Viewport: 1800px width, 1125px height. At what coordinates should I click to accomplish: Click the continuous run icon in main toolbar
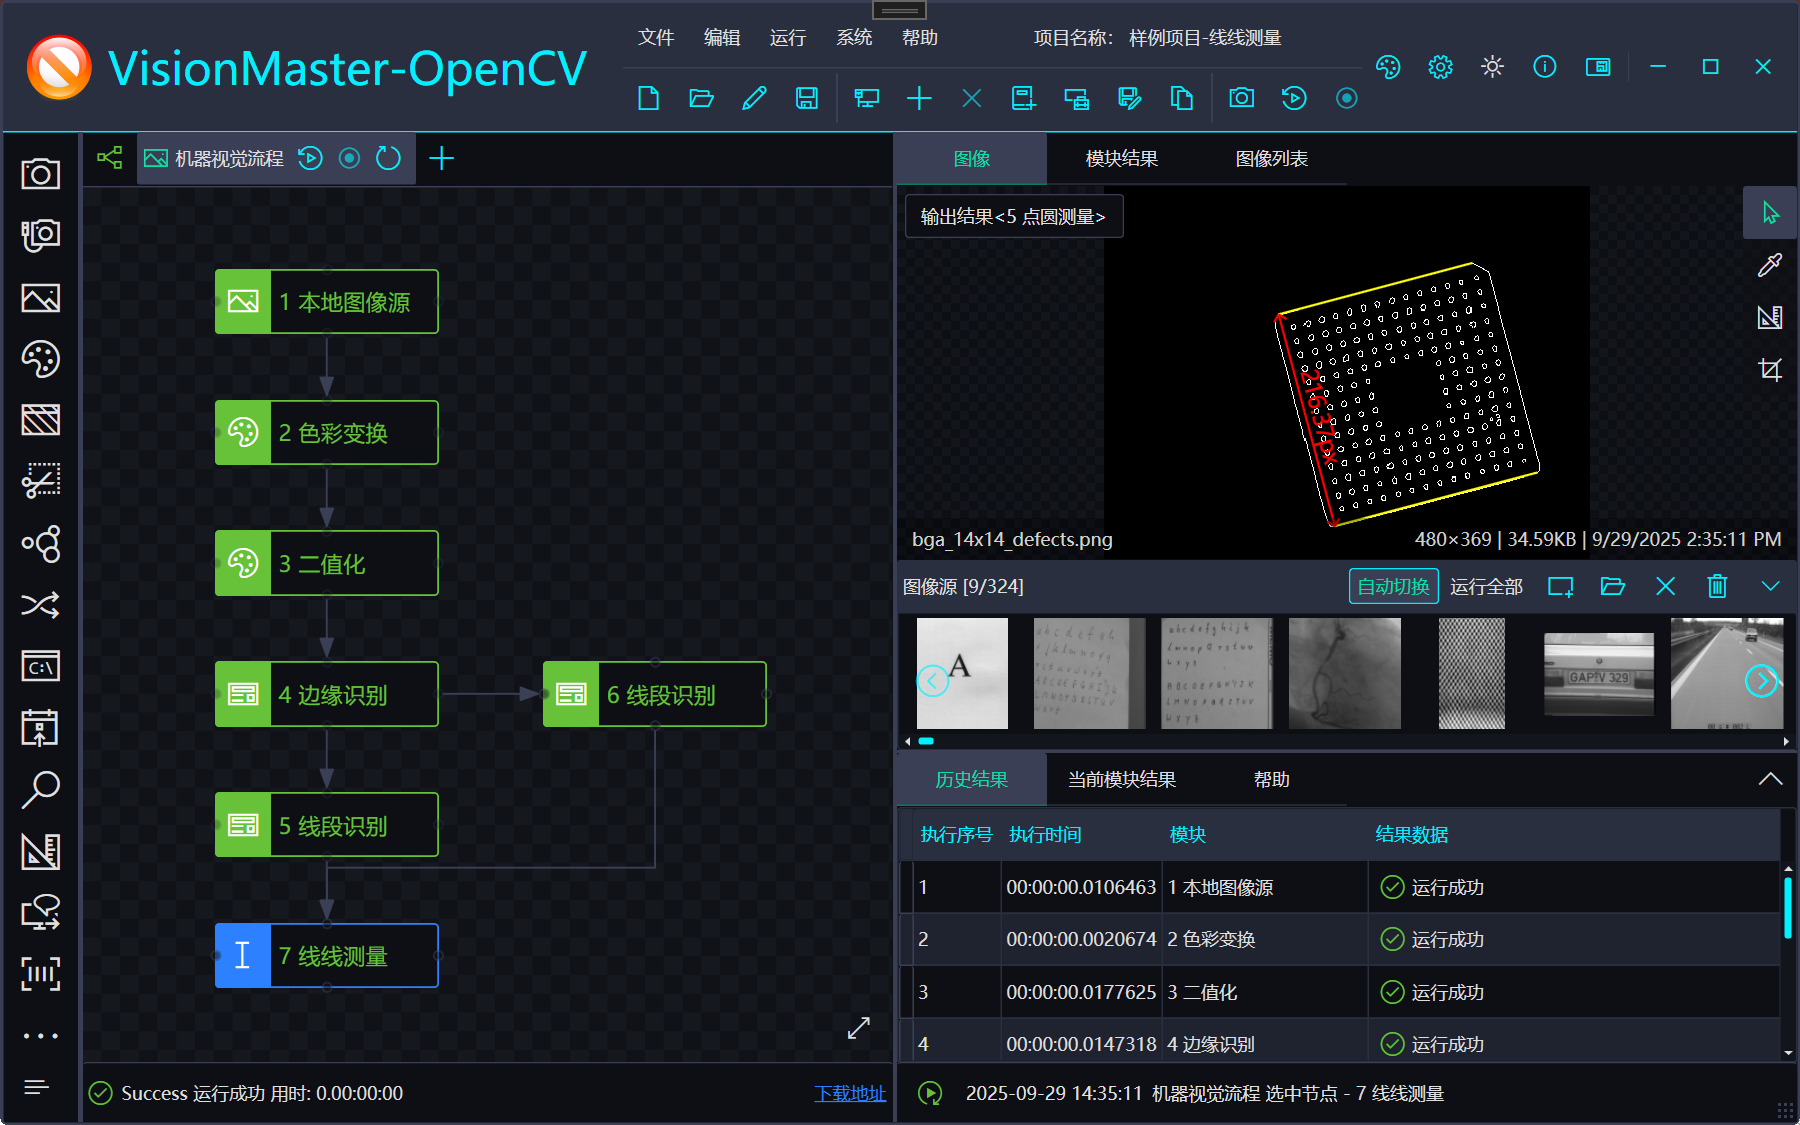(x=1347, y=98)
